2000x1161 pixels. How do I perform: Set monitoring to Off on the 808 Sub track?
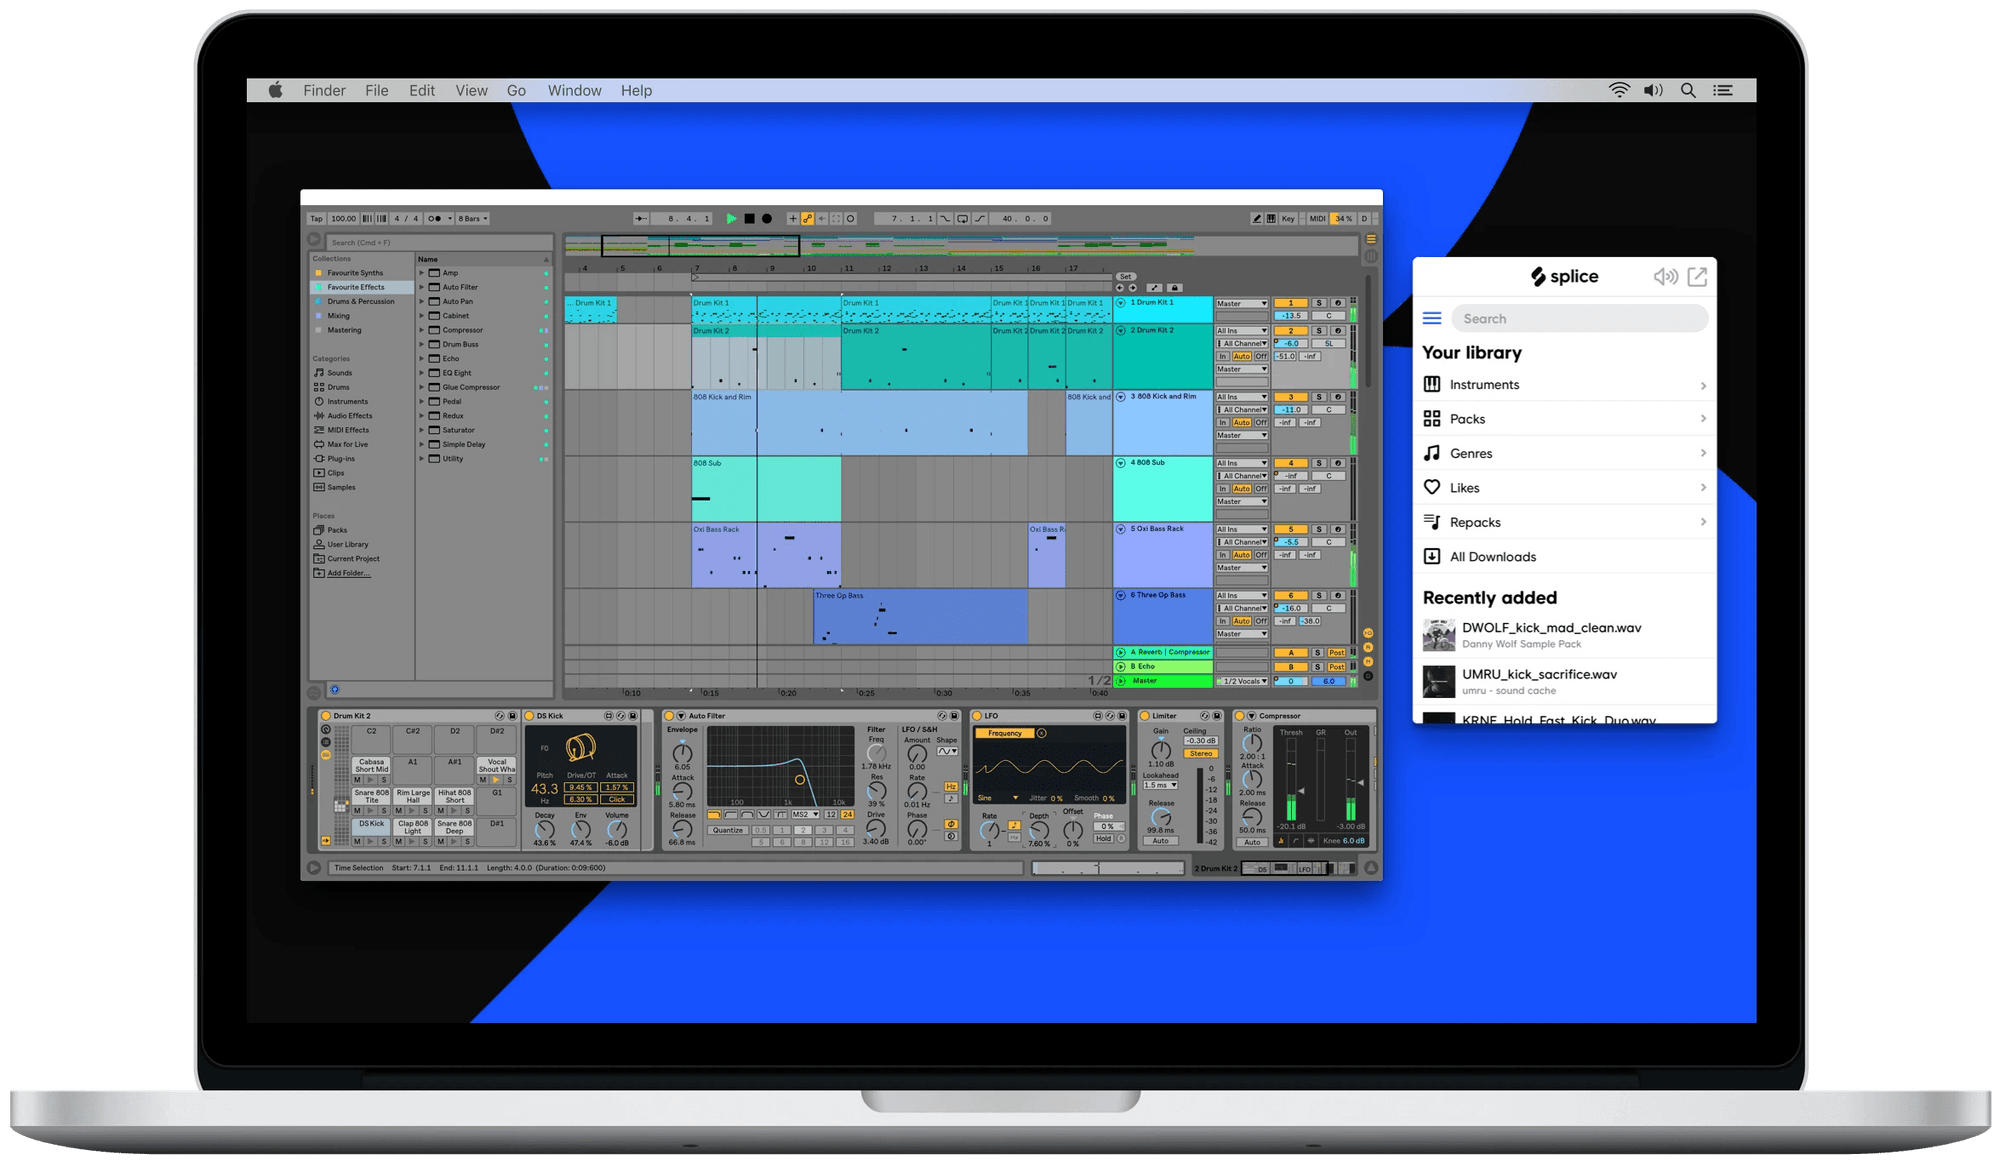[1261, 488]
